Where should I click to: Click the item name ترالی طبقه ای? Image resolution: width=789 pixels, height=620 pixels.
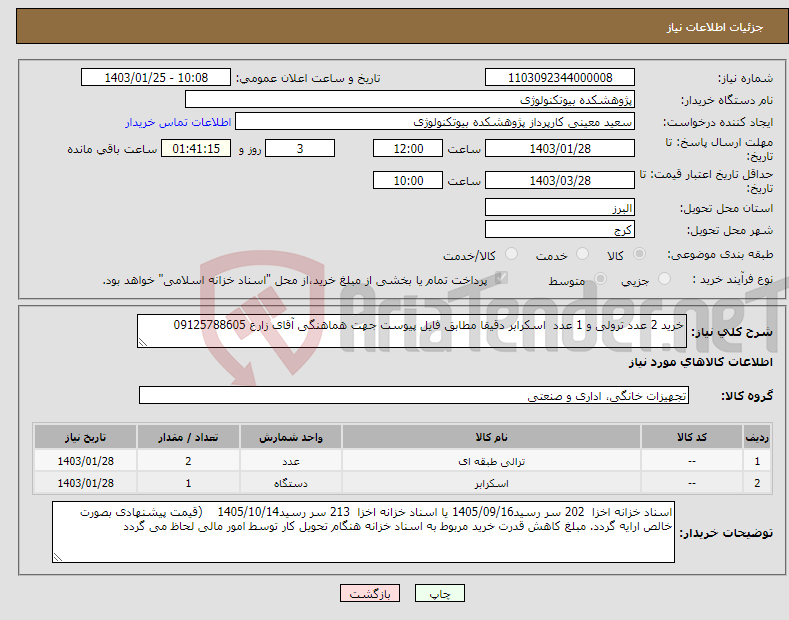[x=492, y=461]
